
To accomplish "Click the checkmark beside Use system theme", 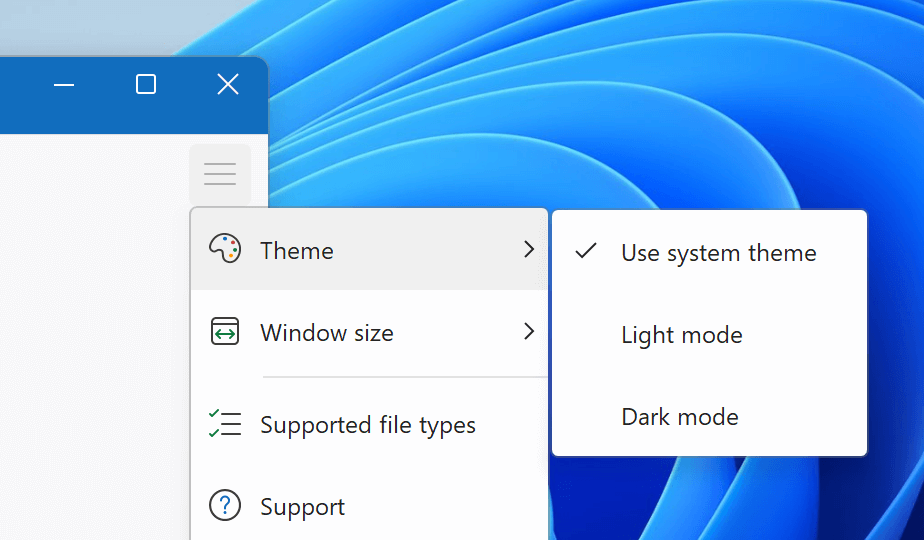I will pyautogui.click(x=586, y=251).
